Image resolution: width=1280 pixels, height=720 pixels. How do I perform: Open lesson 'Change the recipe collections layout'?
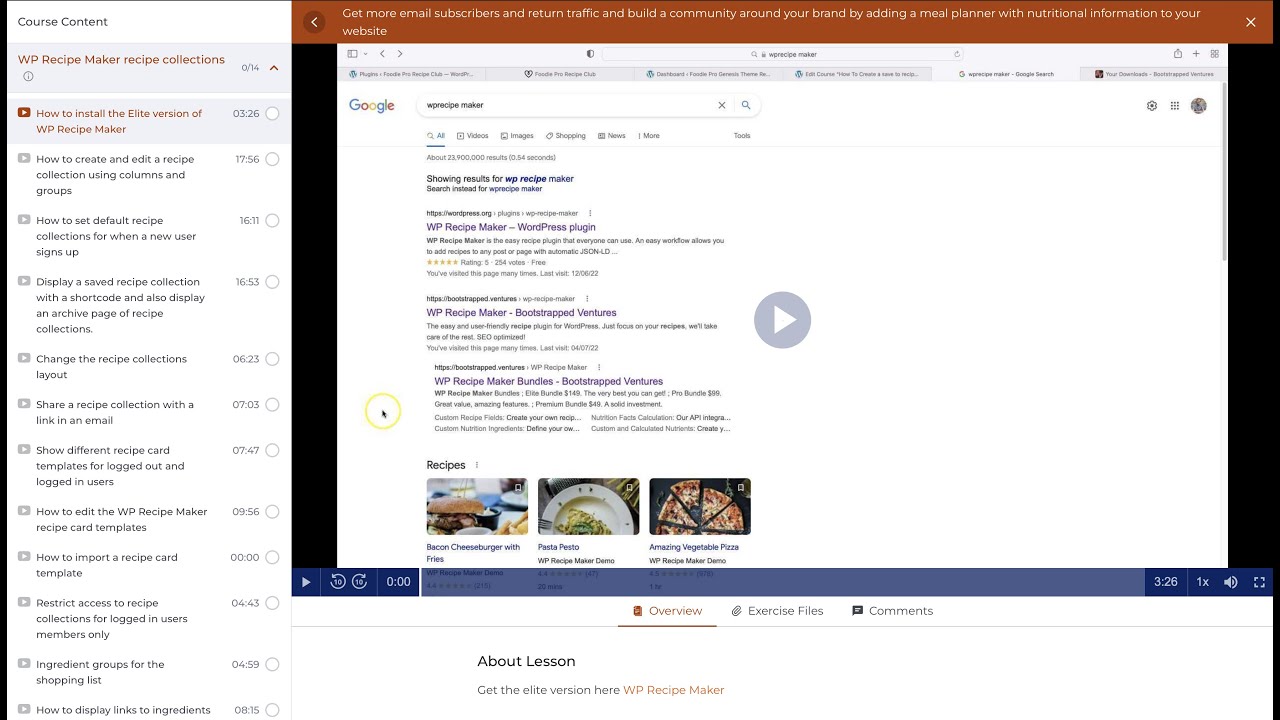111,367
